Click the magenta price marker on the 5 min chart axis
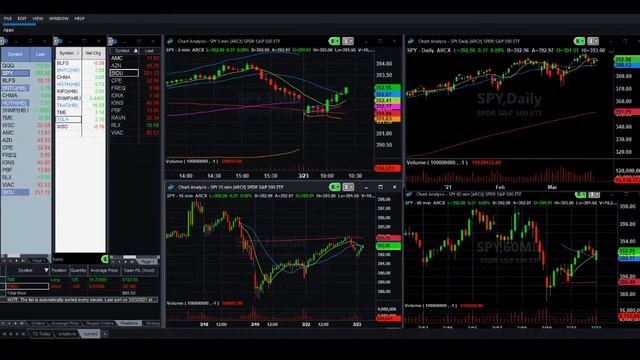 pos(387,107)
